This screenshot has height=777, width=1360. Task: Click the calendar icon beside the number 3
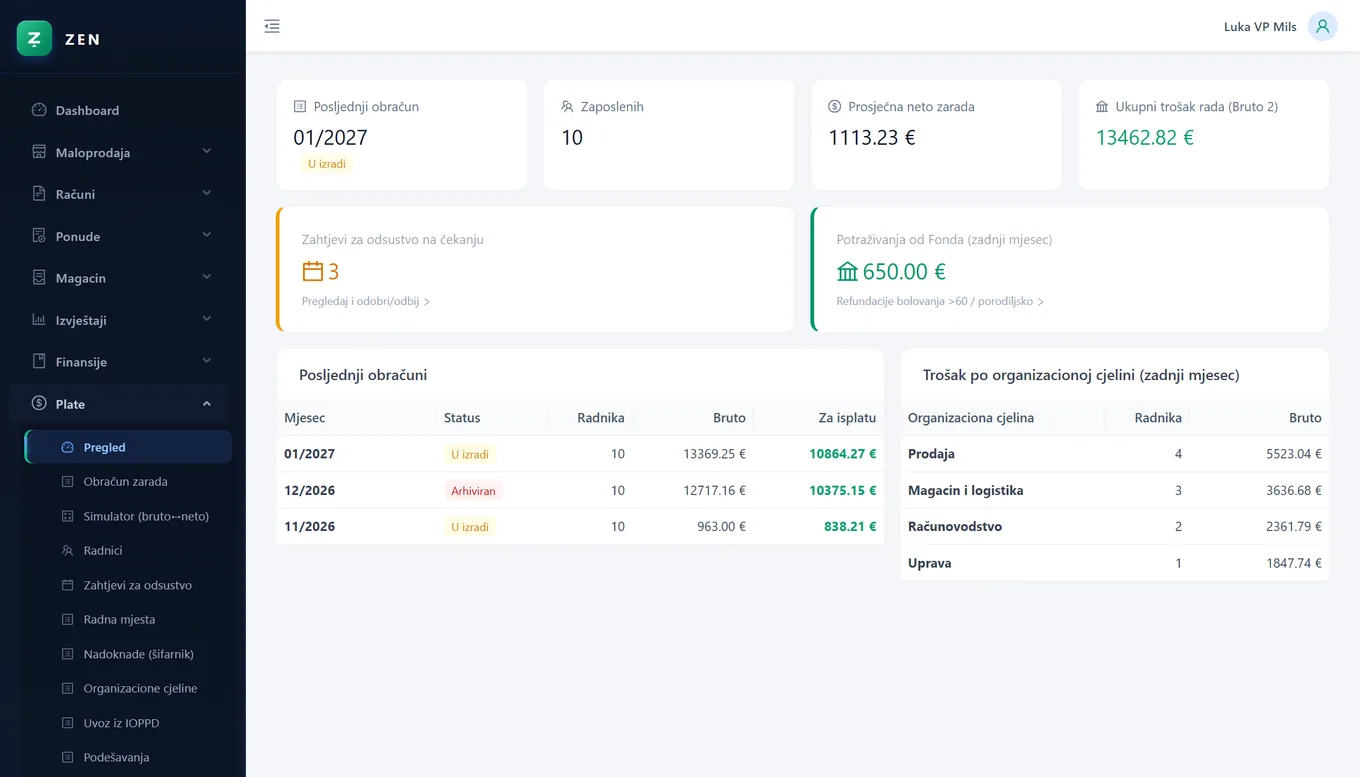coord(313,271)
